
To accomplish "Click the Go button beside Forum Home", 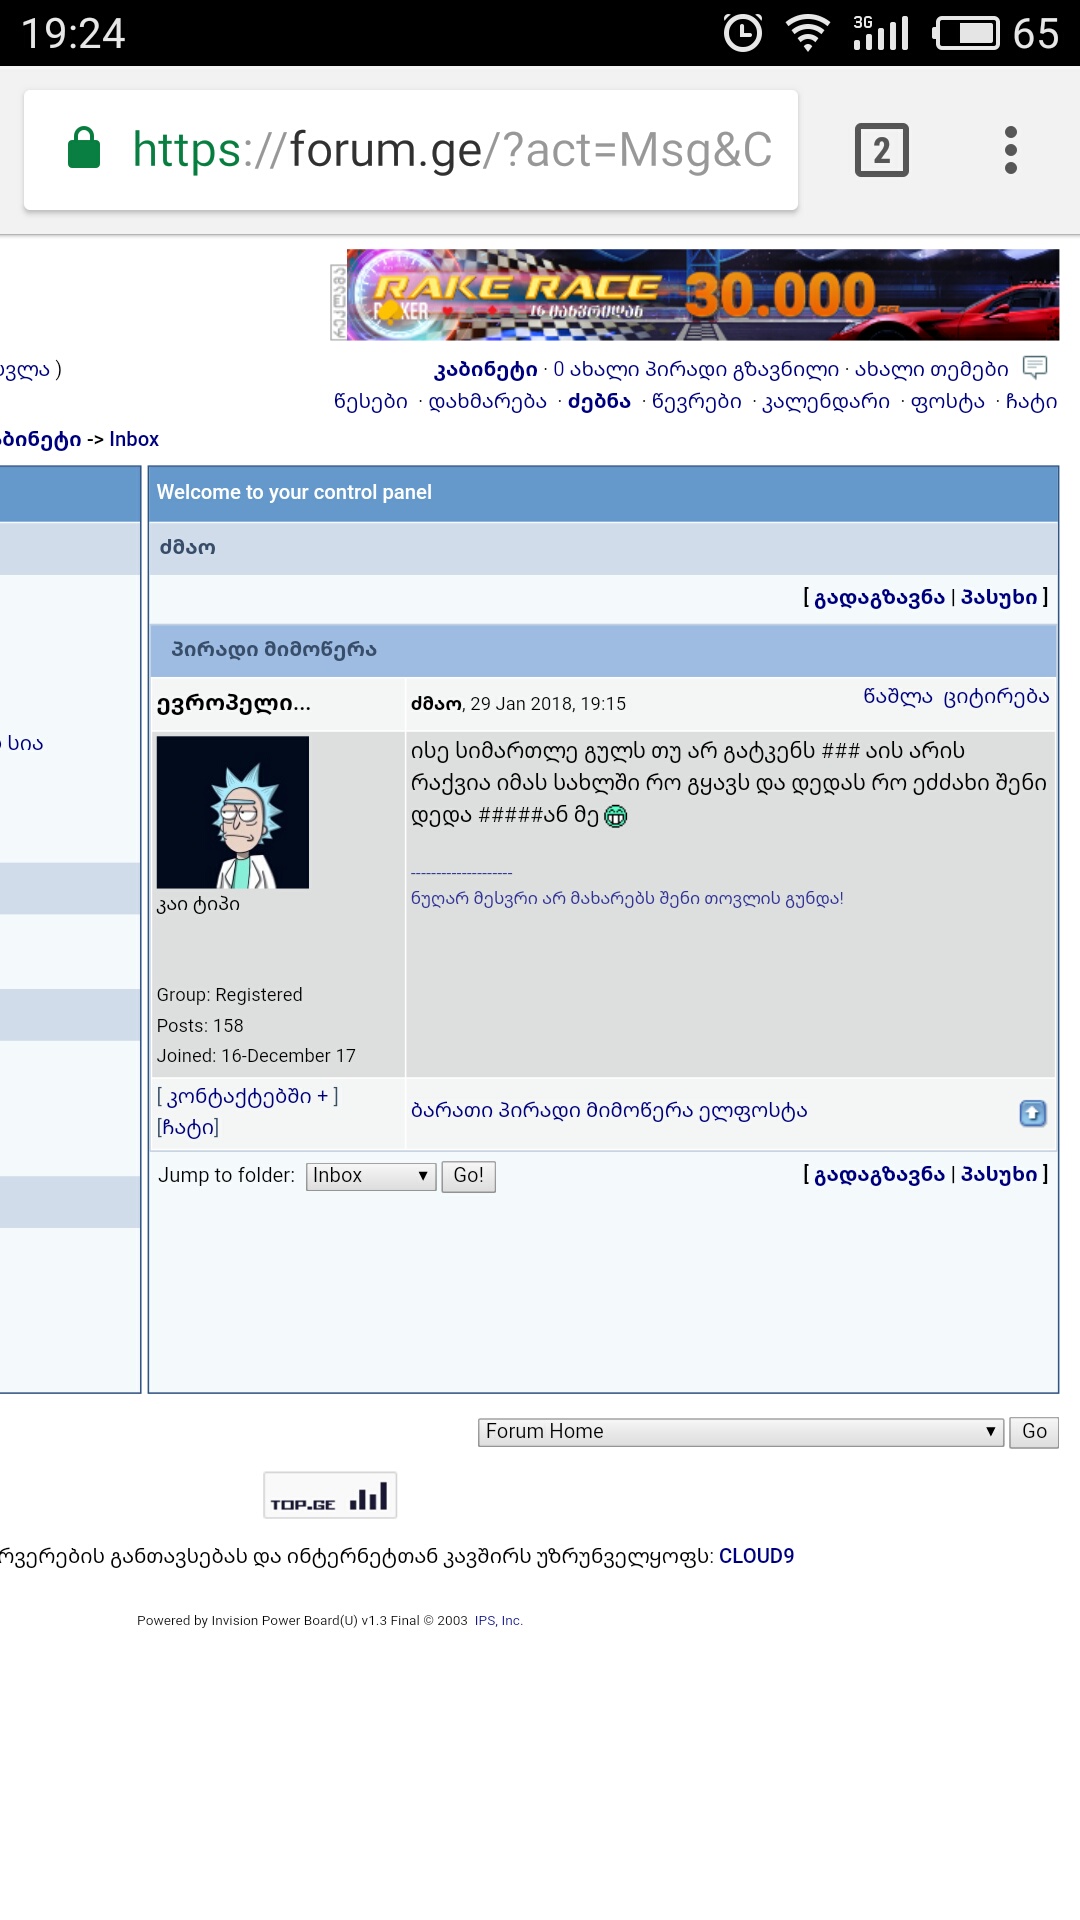I will point(1034,1432).
